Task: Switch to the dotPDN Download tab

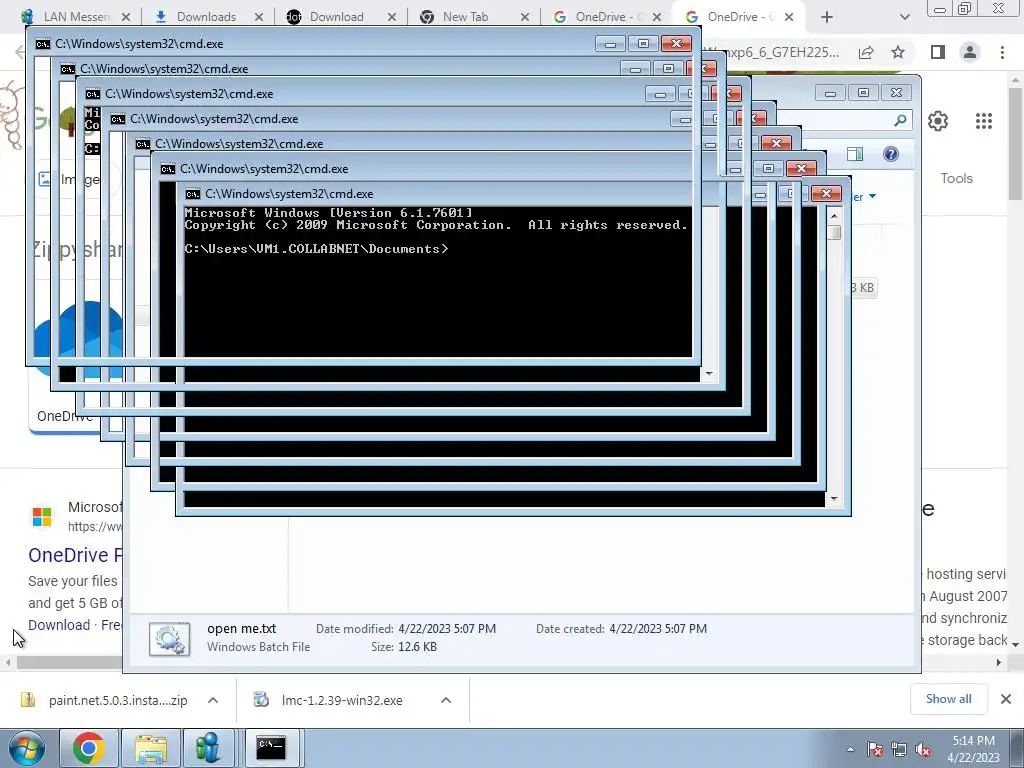Action: tap(336, 17)
